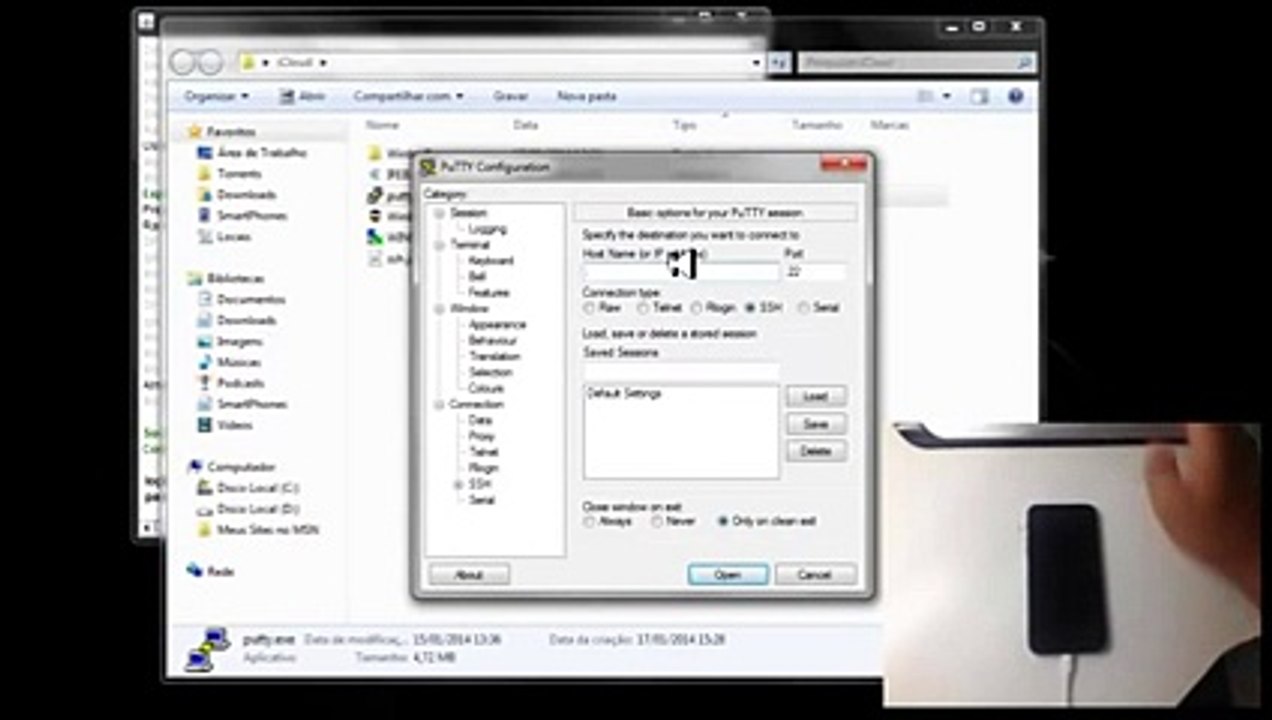Click the Load session button
1272x720 pixels.
point(816,397)
